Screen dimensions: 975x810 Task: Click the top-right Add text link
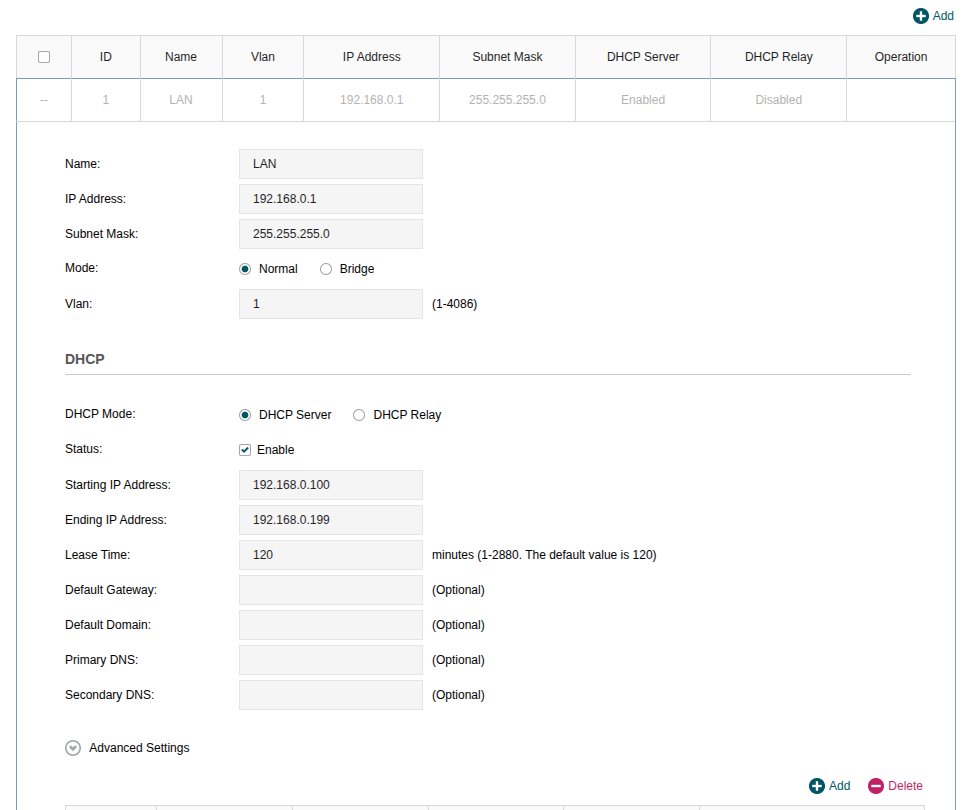[x=943, y=16]
